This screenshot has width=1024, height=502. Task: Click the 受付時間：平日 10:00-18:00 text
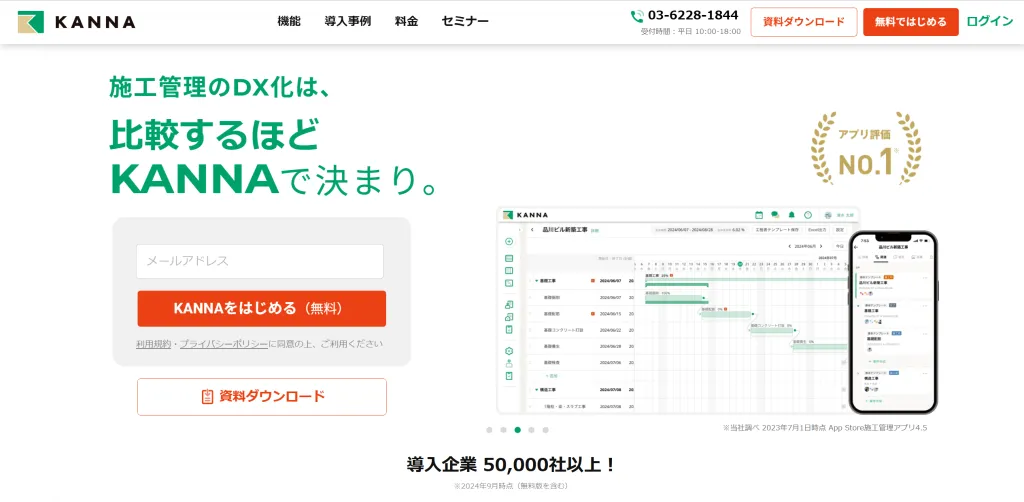690,31
